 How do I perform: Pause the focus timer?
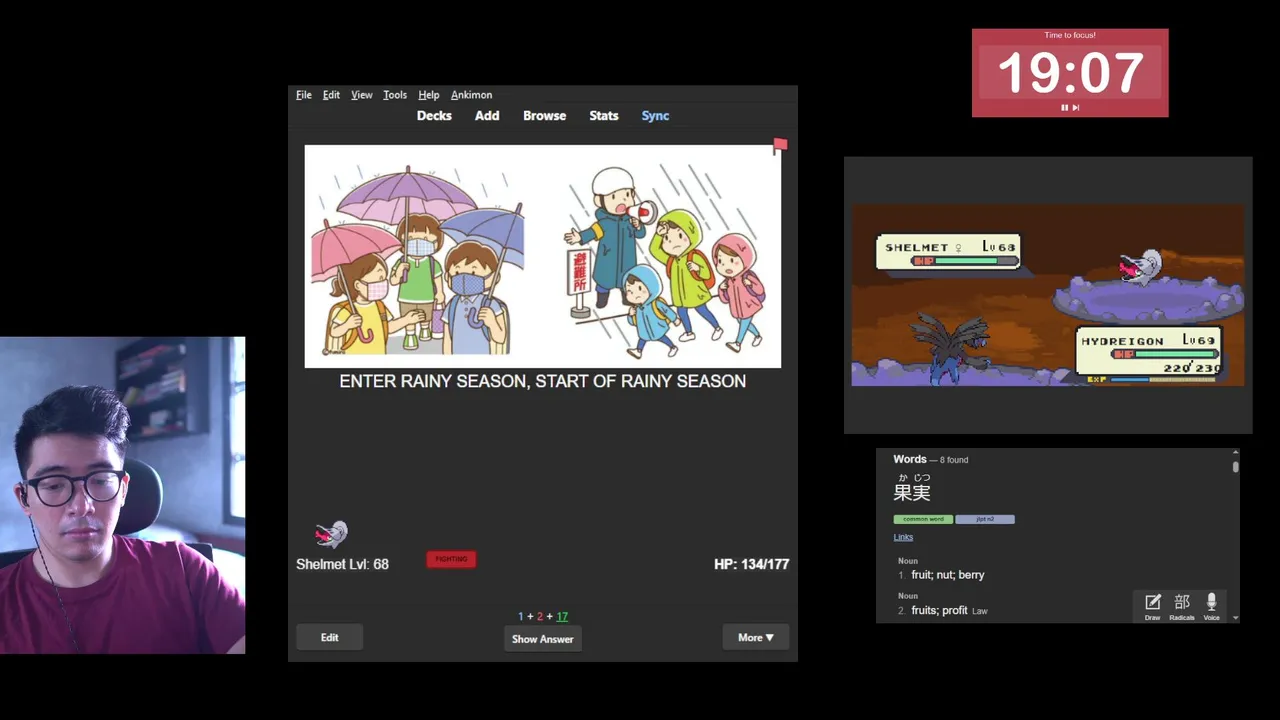click(x=1064, y=107)
